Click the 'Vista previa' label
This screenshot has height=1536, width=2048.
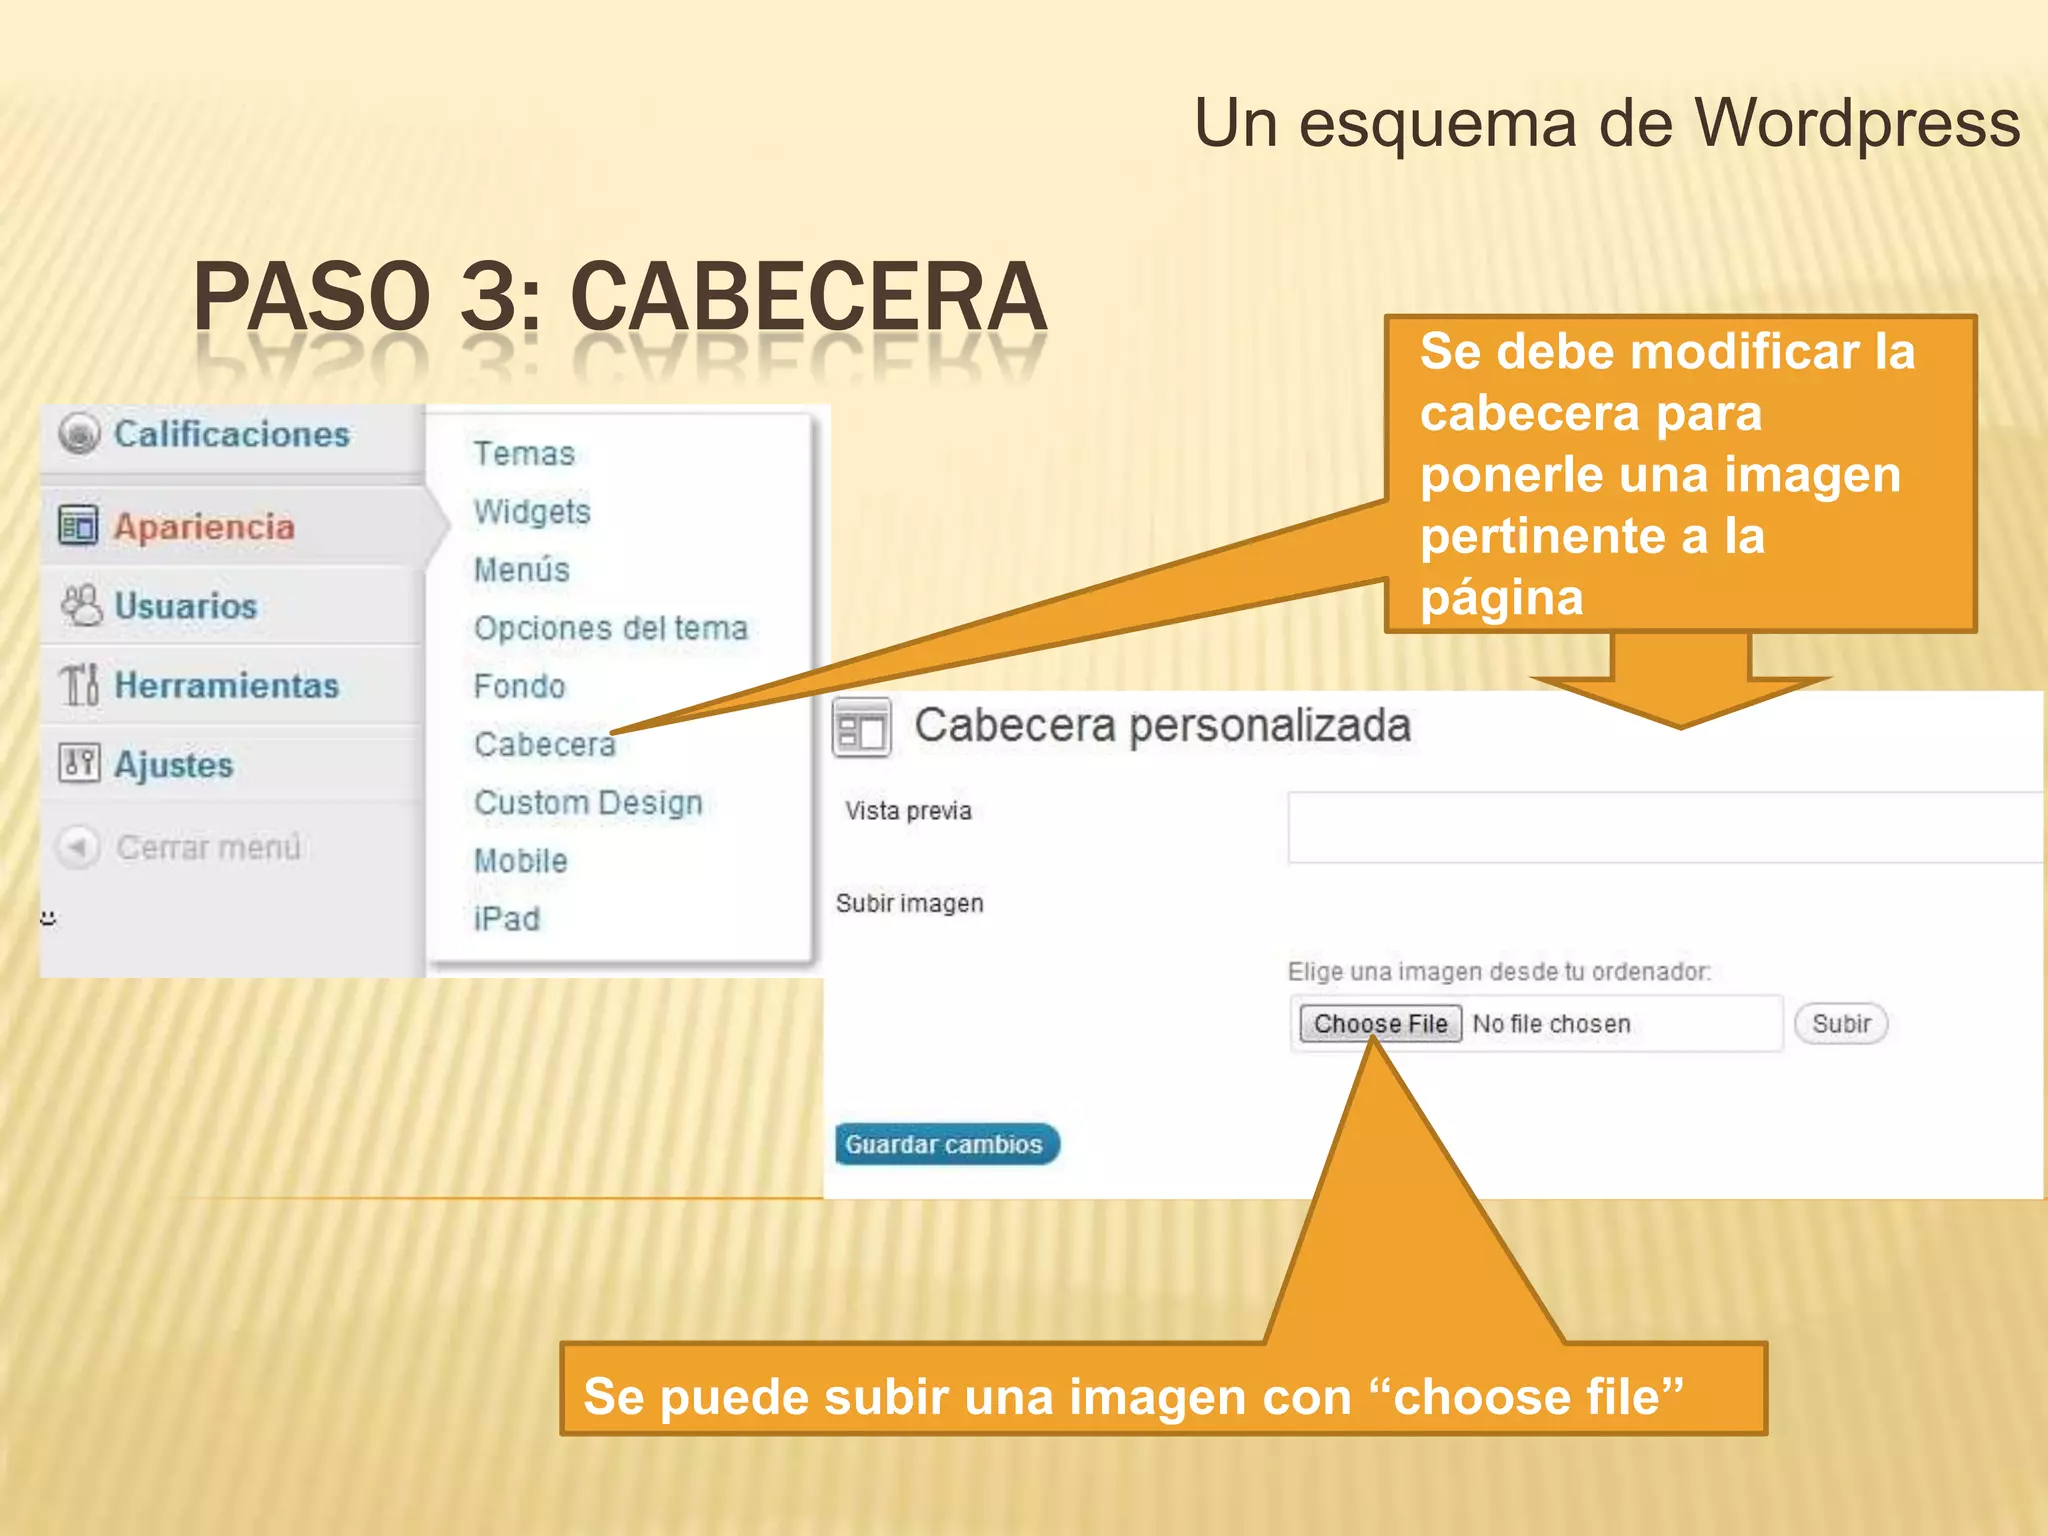[x=908, y=810]
